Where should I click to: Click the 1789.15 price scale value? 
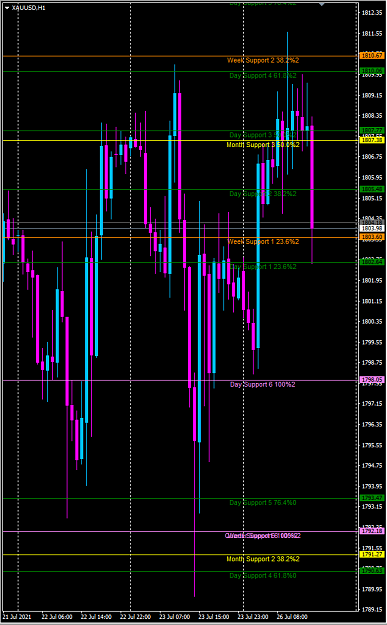[x=373, y=610]
